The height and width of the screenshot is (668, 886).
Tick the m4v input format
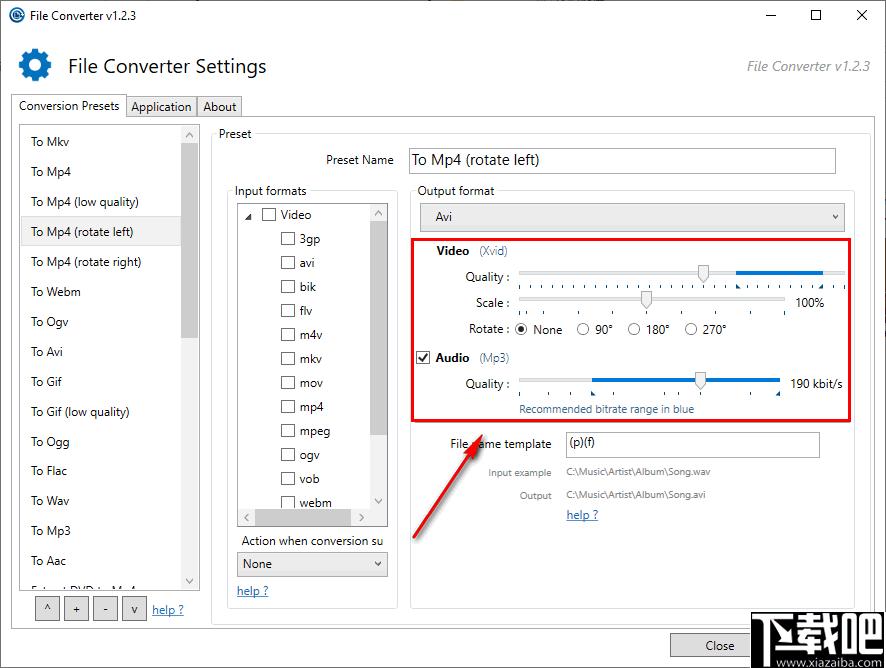point(288,335)
